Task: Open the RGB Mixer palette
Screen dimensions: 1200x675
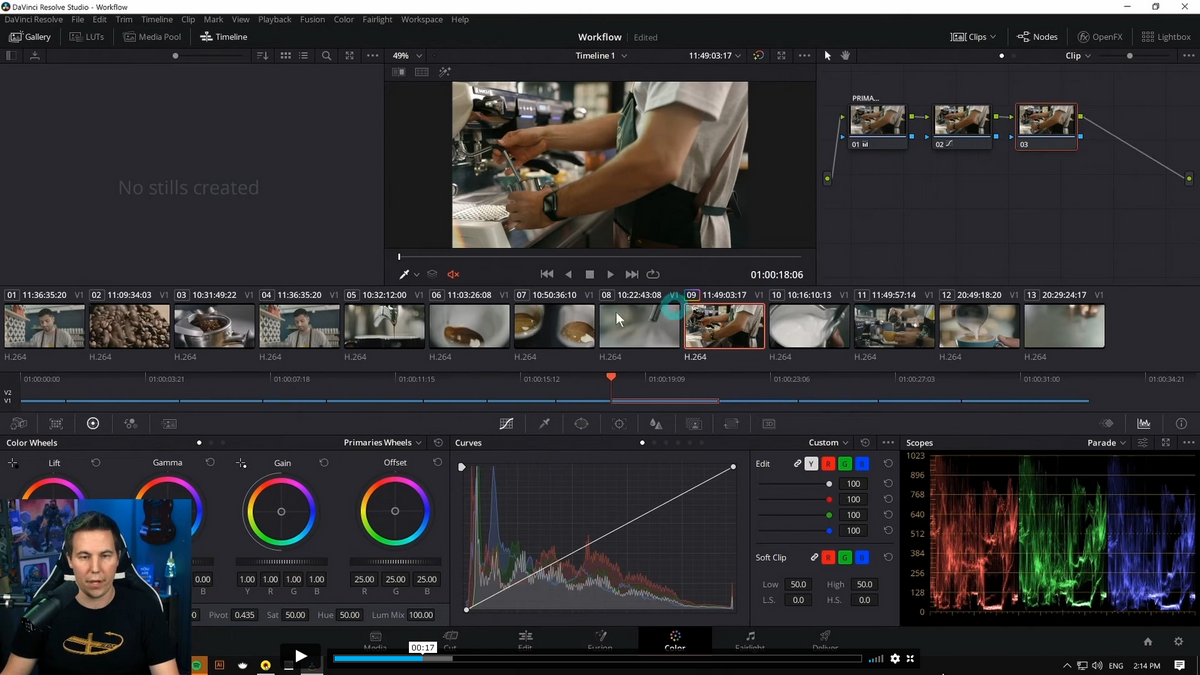Action: [131, 424]
